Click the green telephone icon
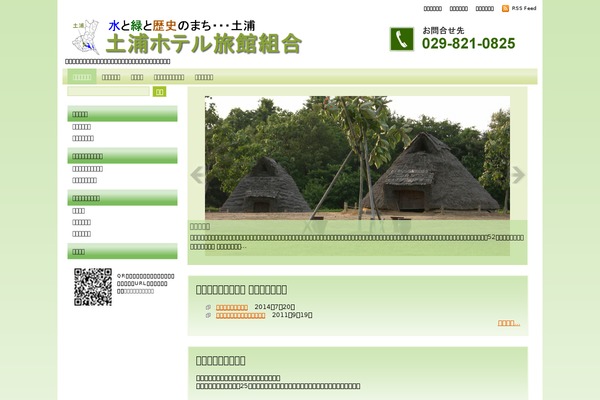 tap(401, 39)
